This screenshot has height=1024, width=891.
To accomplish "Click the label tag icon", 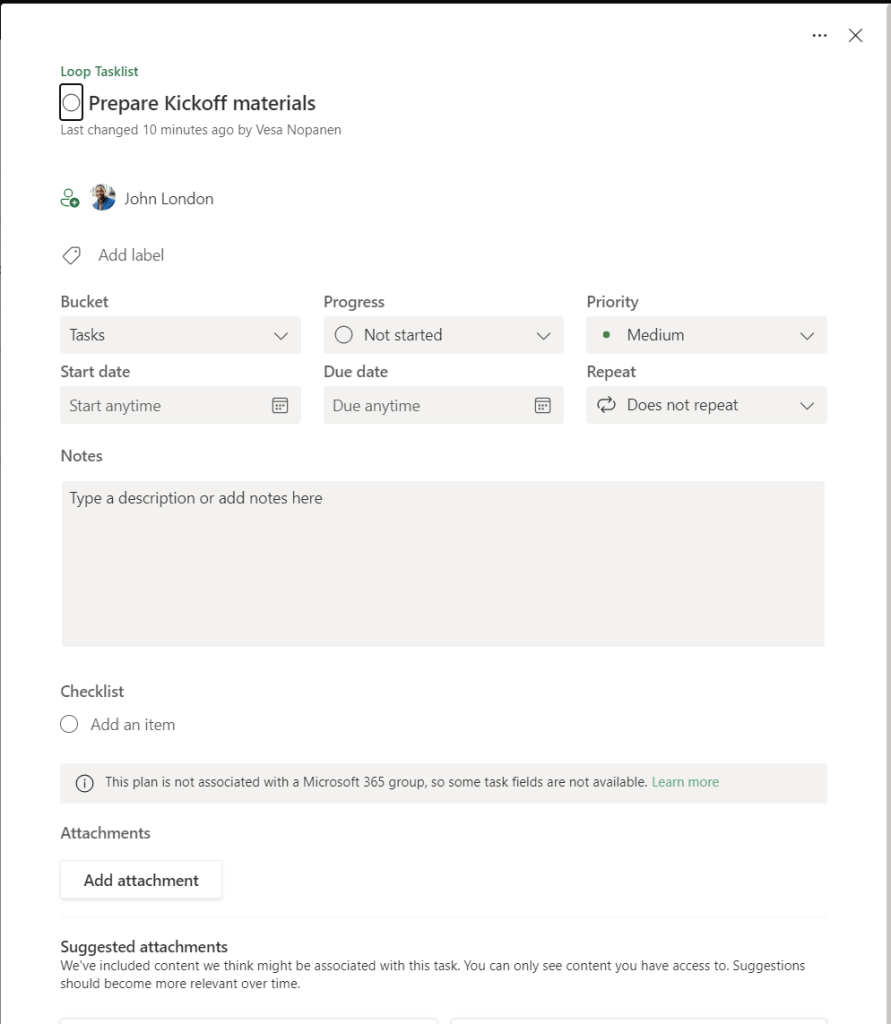I will (72, 256).
